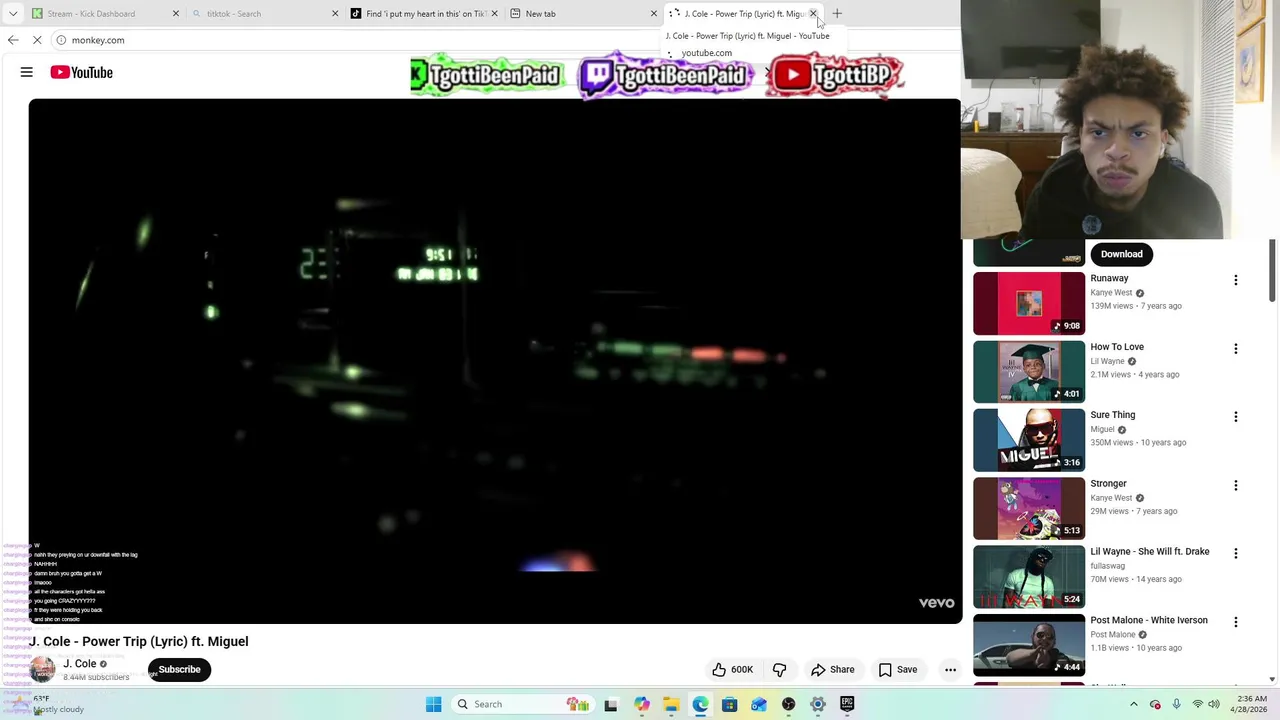1280x720 pixels.
Task: Open Sure Thing thumbnail by Miguel
Action: [1029, 440]
